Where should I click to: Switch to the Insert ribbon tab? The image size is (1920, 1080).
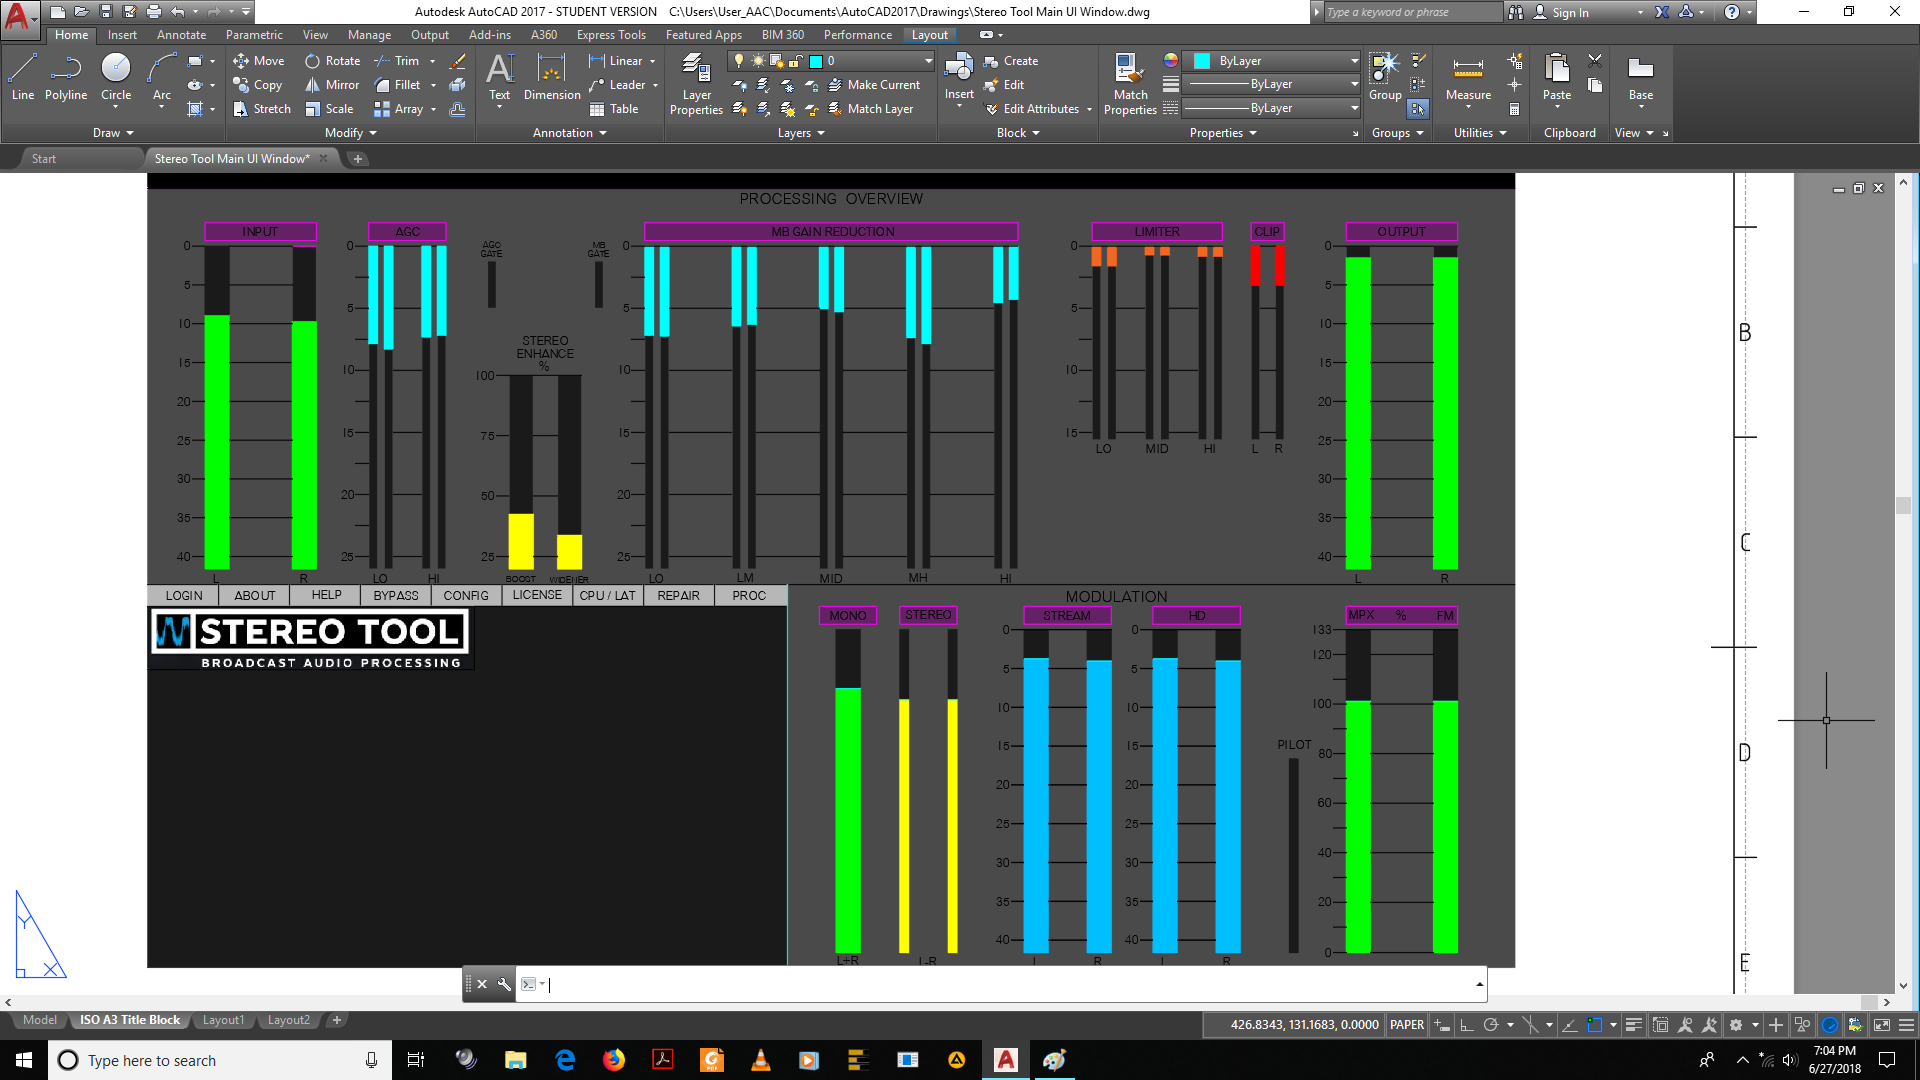(x=122, y=35)
